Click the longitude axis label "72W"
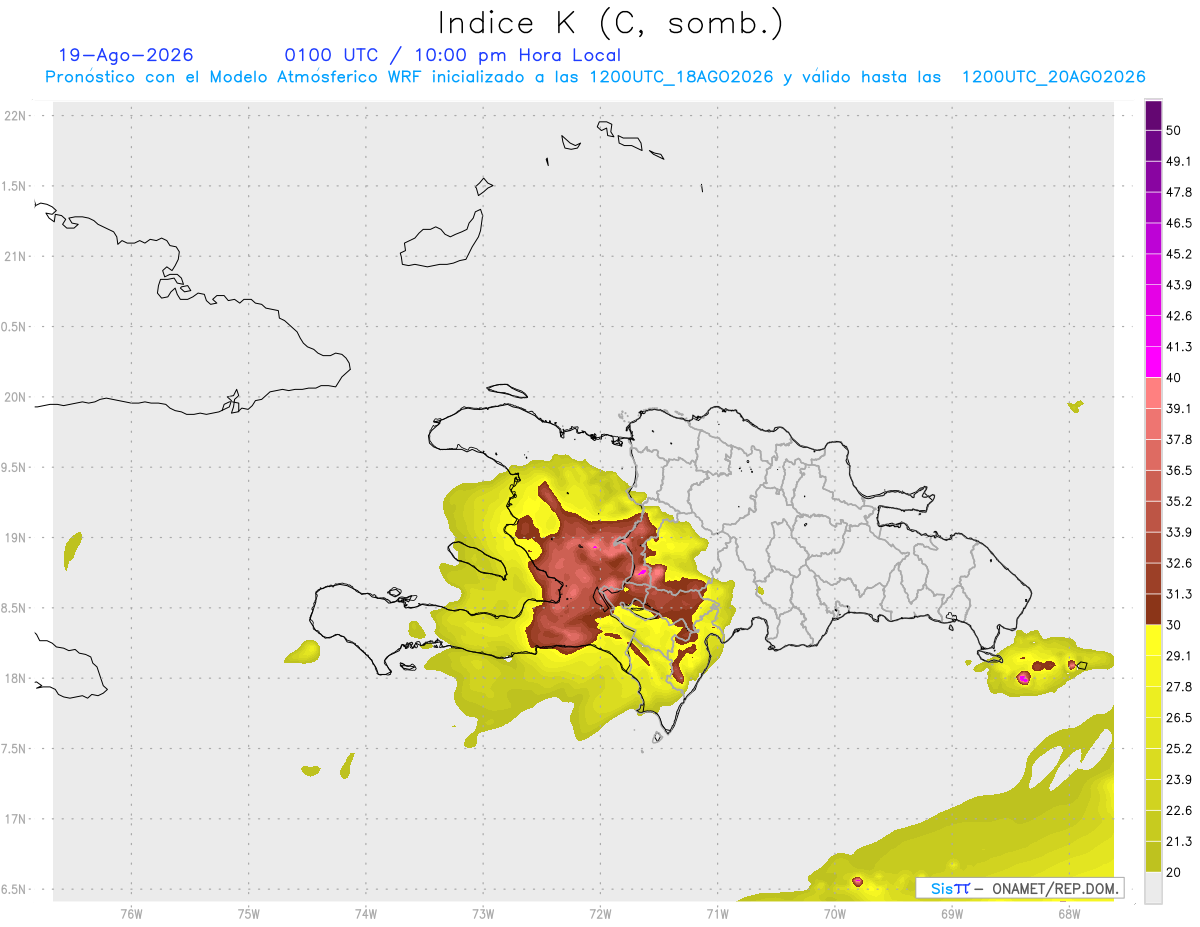Image resolution: width=1200 pixels, height=927 pixels. [x=600, y=913]
